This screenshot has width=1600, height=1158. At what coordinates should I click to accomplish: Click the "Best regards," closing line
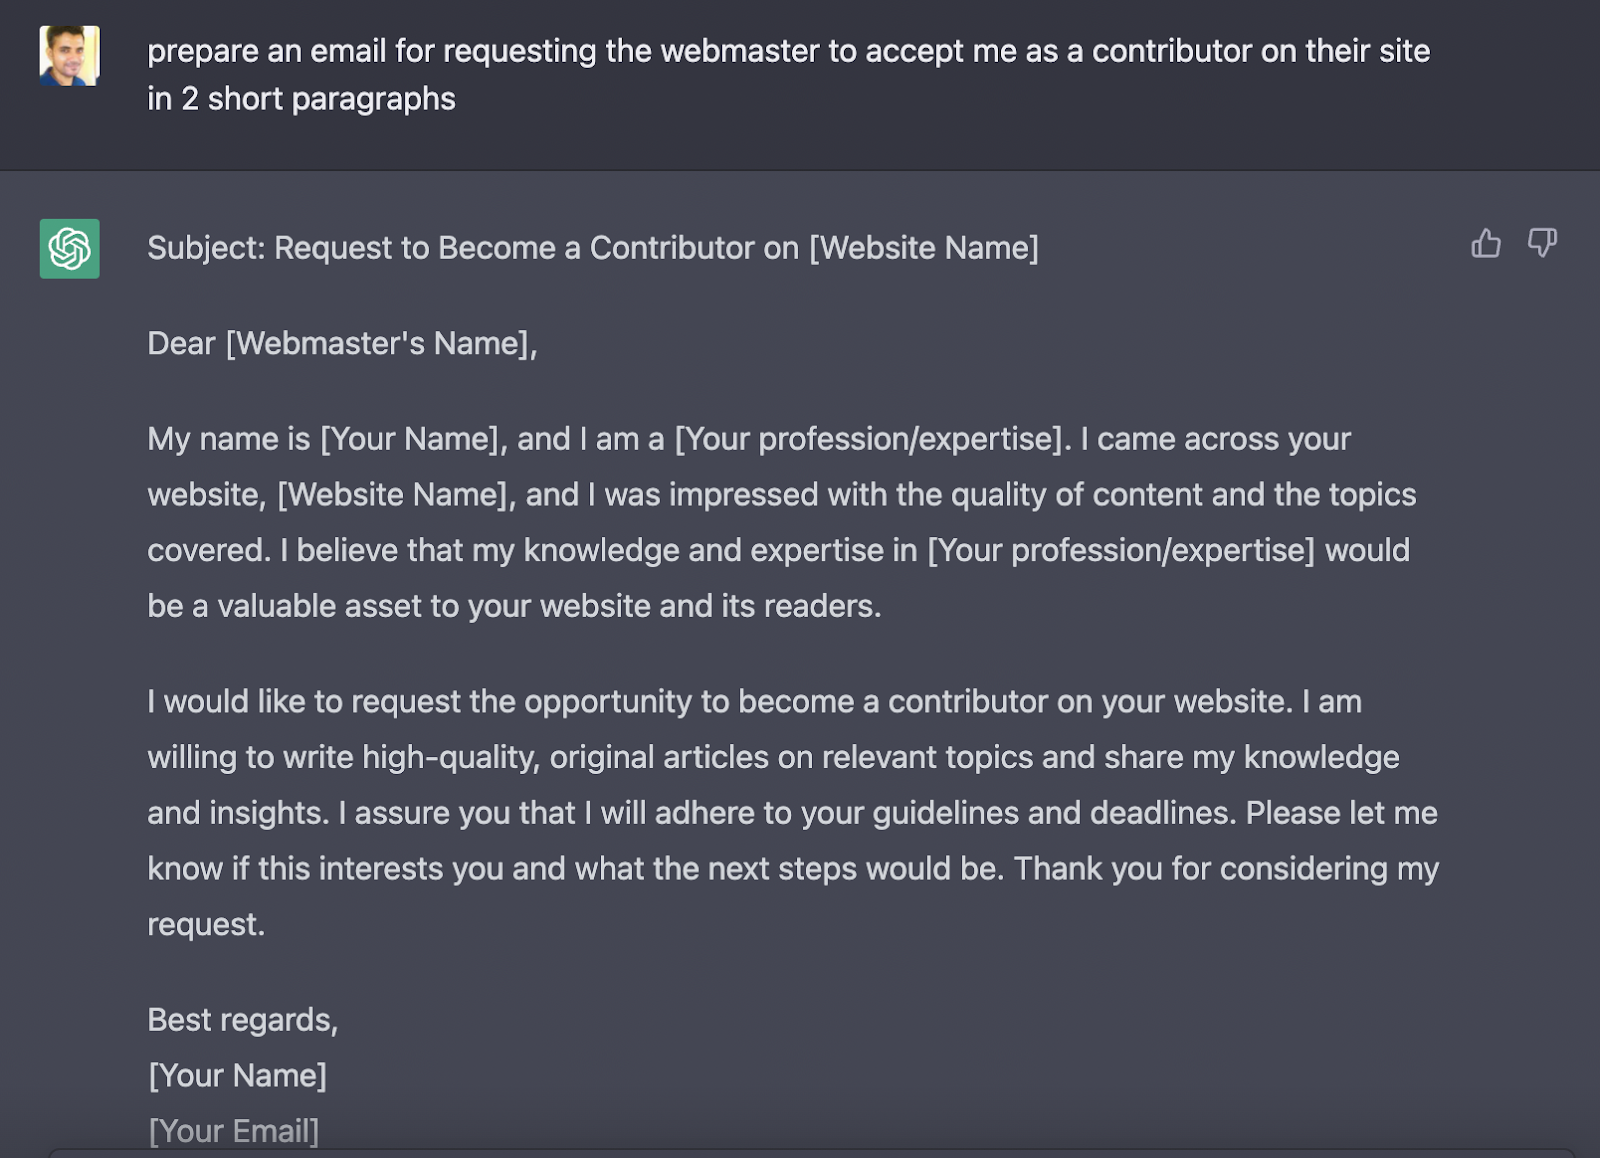click(x=243, y=1020)
